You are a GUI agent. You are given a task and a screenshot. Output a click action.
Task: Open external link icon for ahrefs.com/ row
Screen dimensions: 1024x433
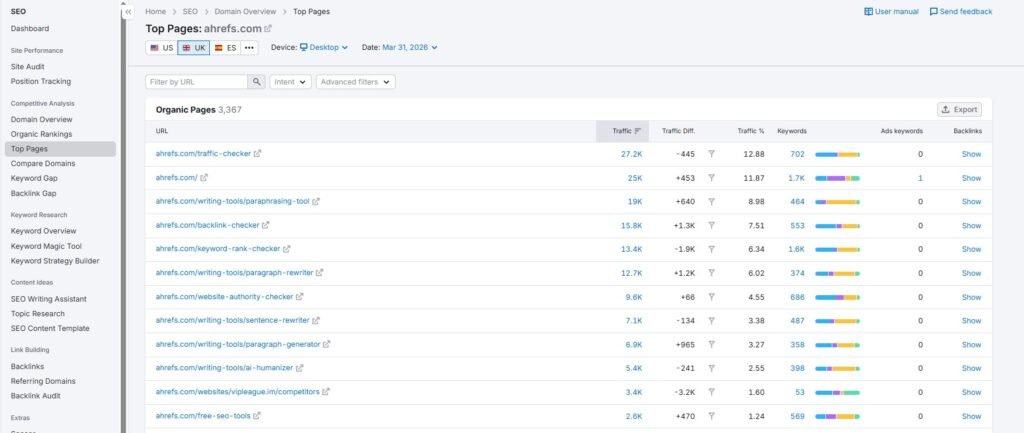pos(204,177)
